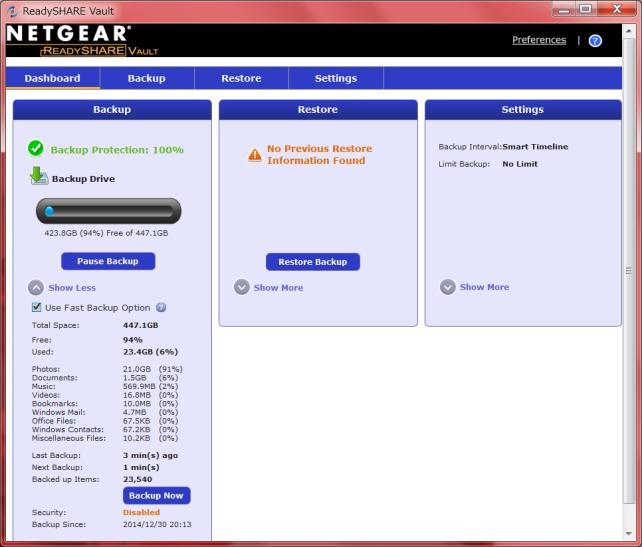The image size is (642, 547).
Task: Click the Disabled security status
Action: pos(141,512)
